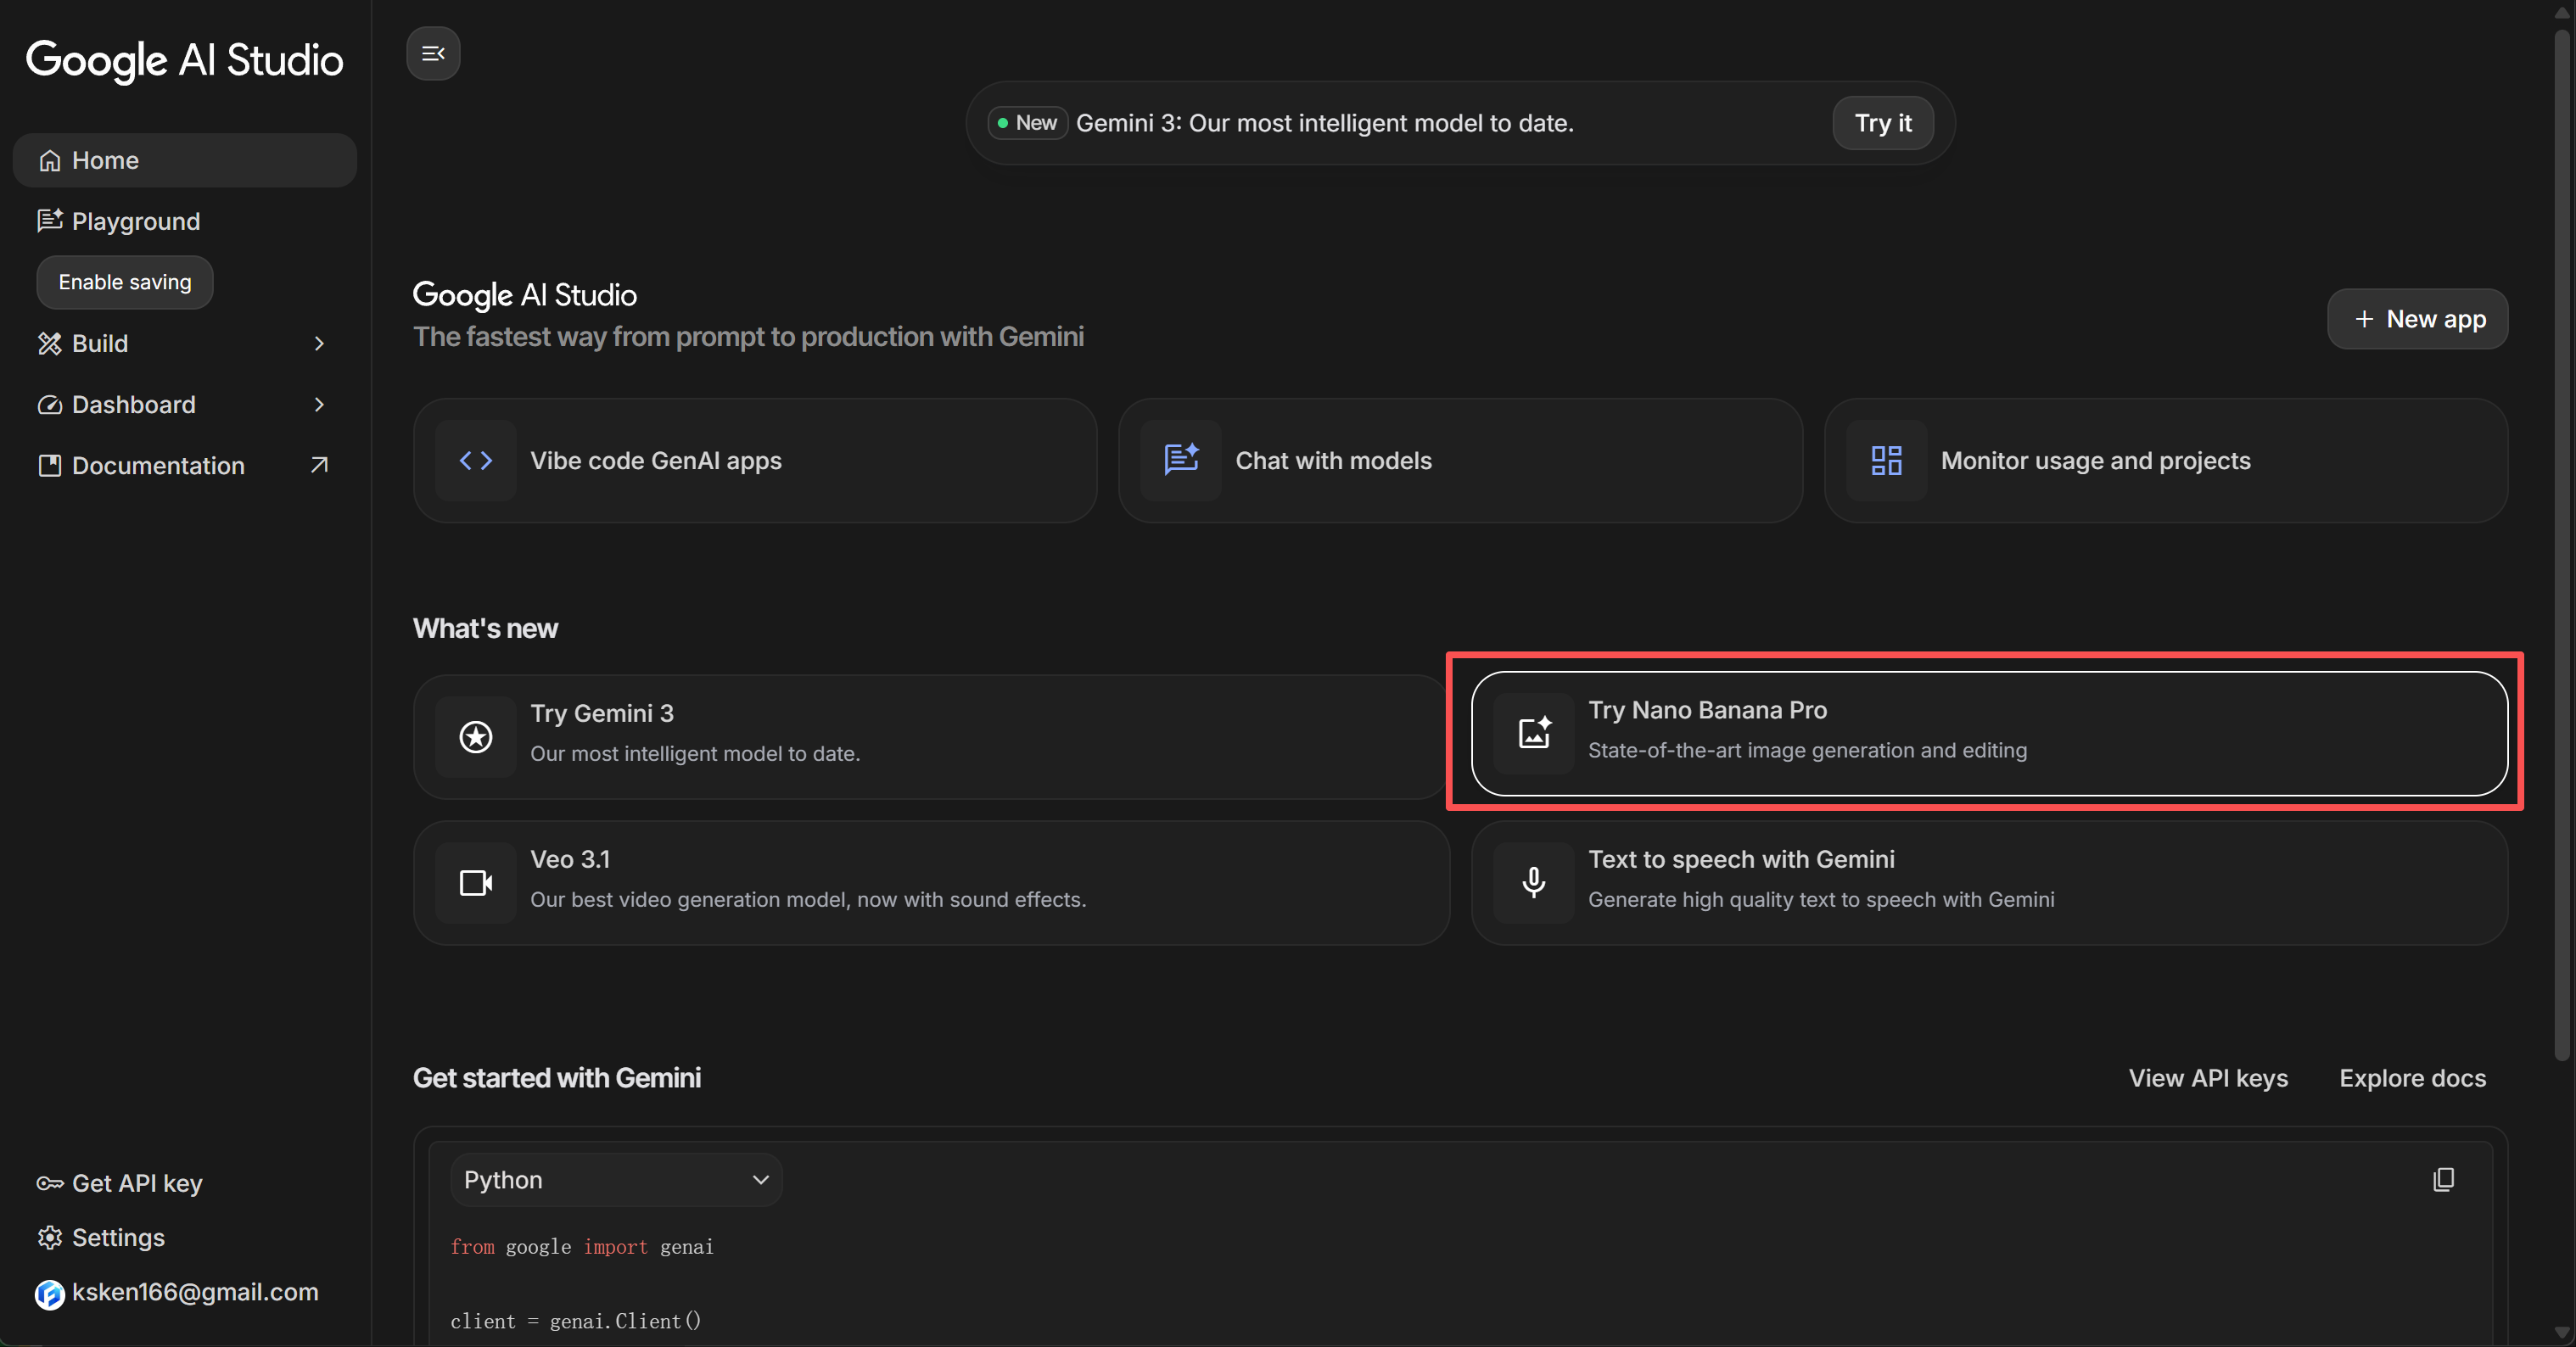Click the "Get started with Gemini" heading
The image size is (2576, 1347).
[x=557, y=1078]
